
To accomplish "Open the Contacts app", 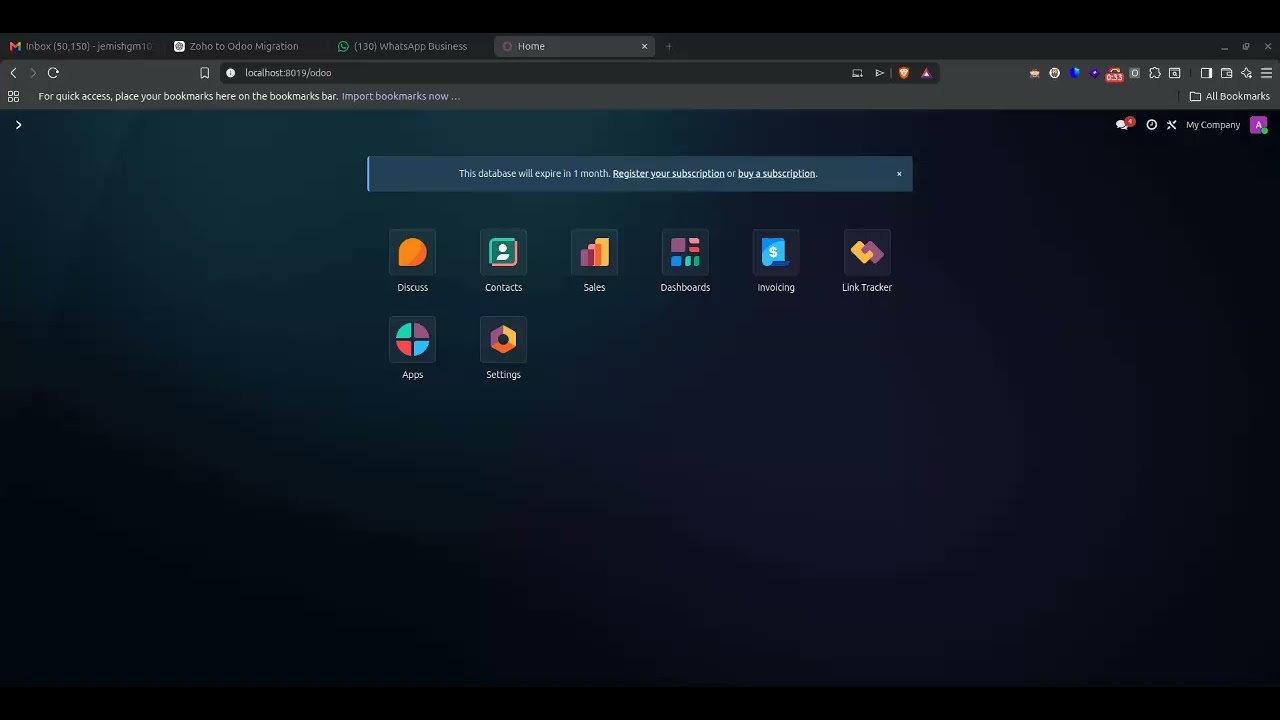I will pos(503,261).
